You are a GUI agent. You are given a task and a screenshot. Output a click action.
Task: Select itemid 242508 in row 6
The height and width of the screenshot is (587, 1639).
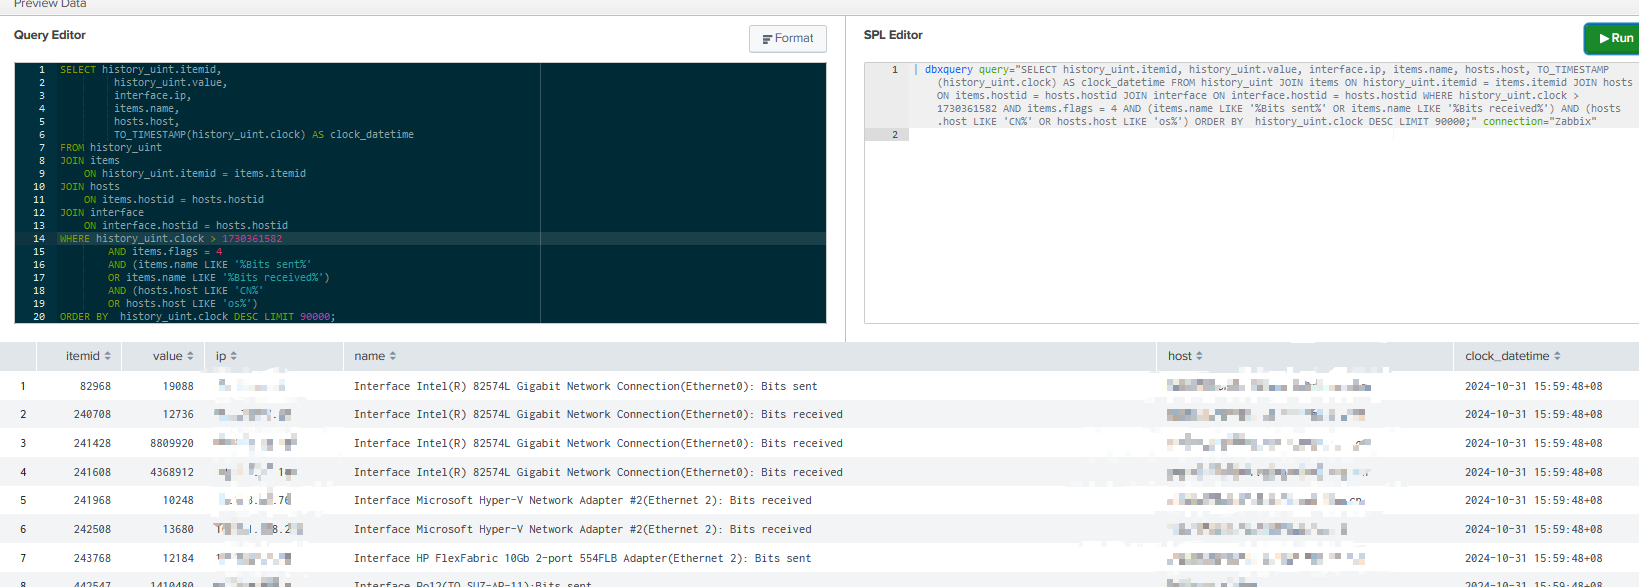[x=92, y=529]
